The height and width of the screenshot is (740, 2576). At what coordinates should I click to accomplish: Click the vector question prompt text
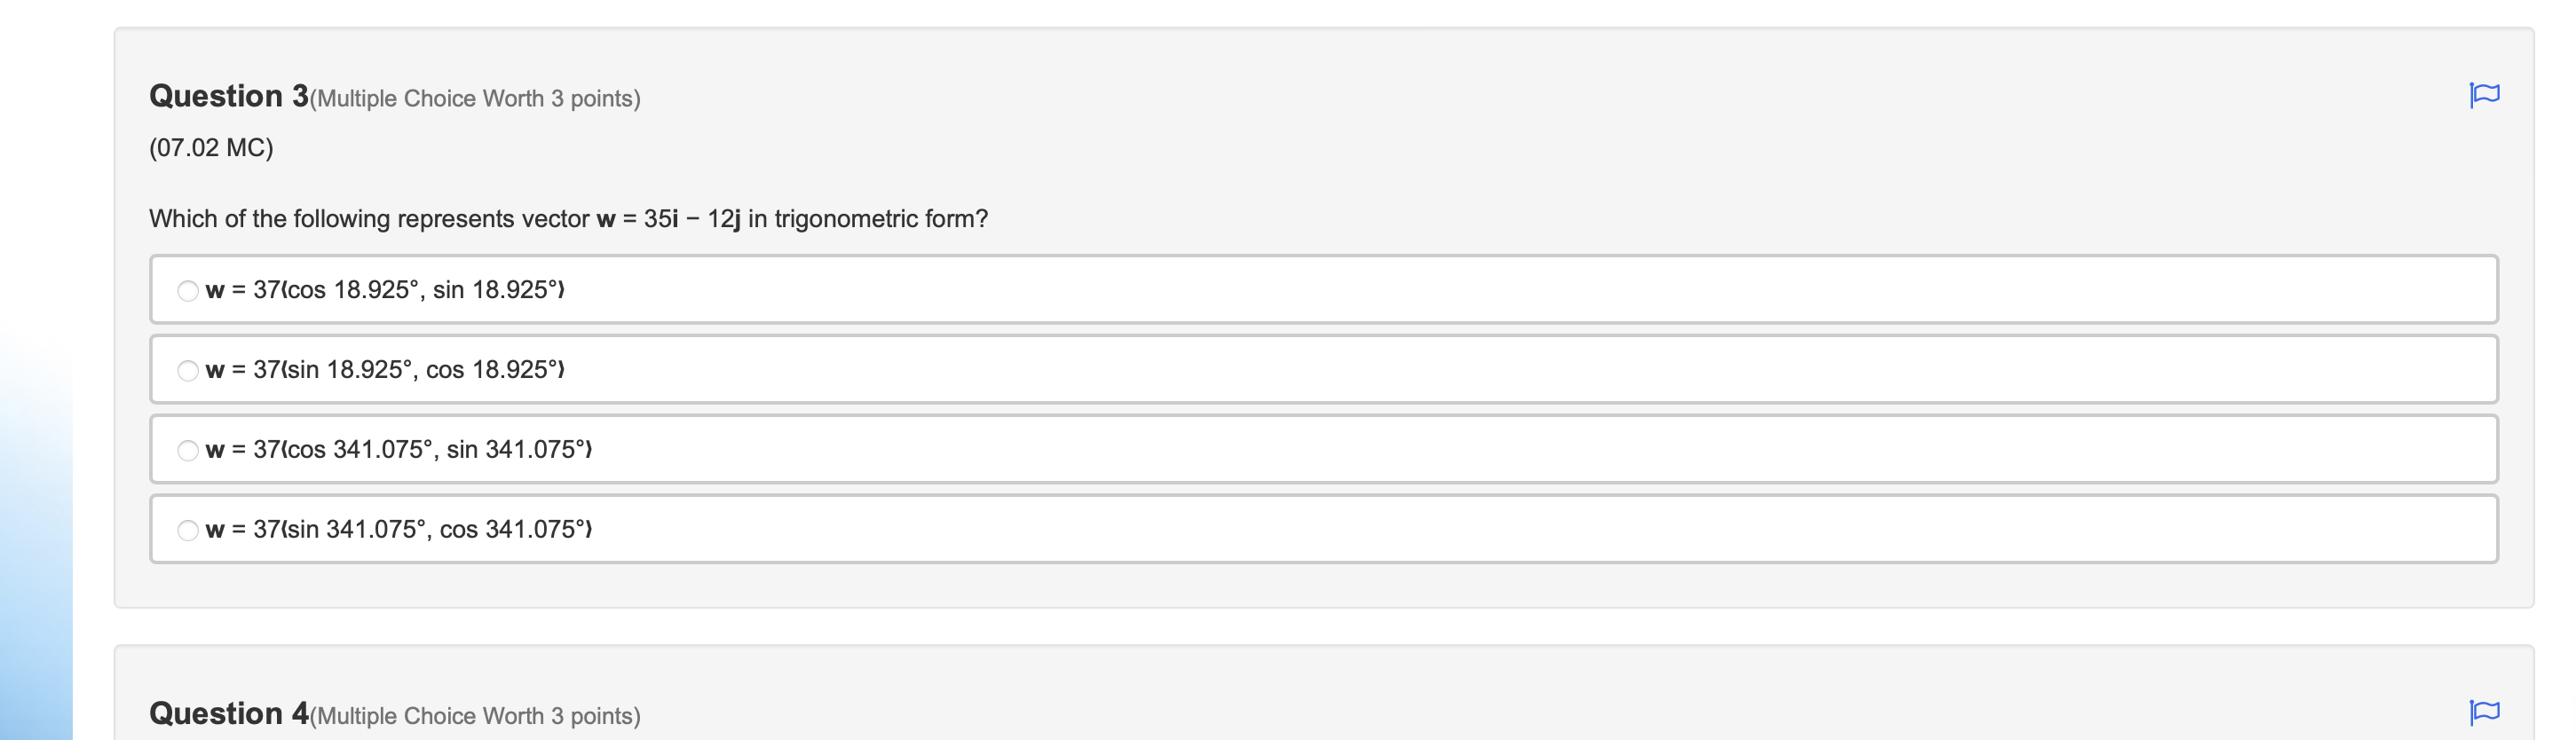(568, 218)
